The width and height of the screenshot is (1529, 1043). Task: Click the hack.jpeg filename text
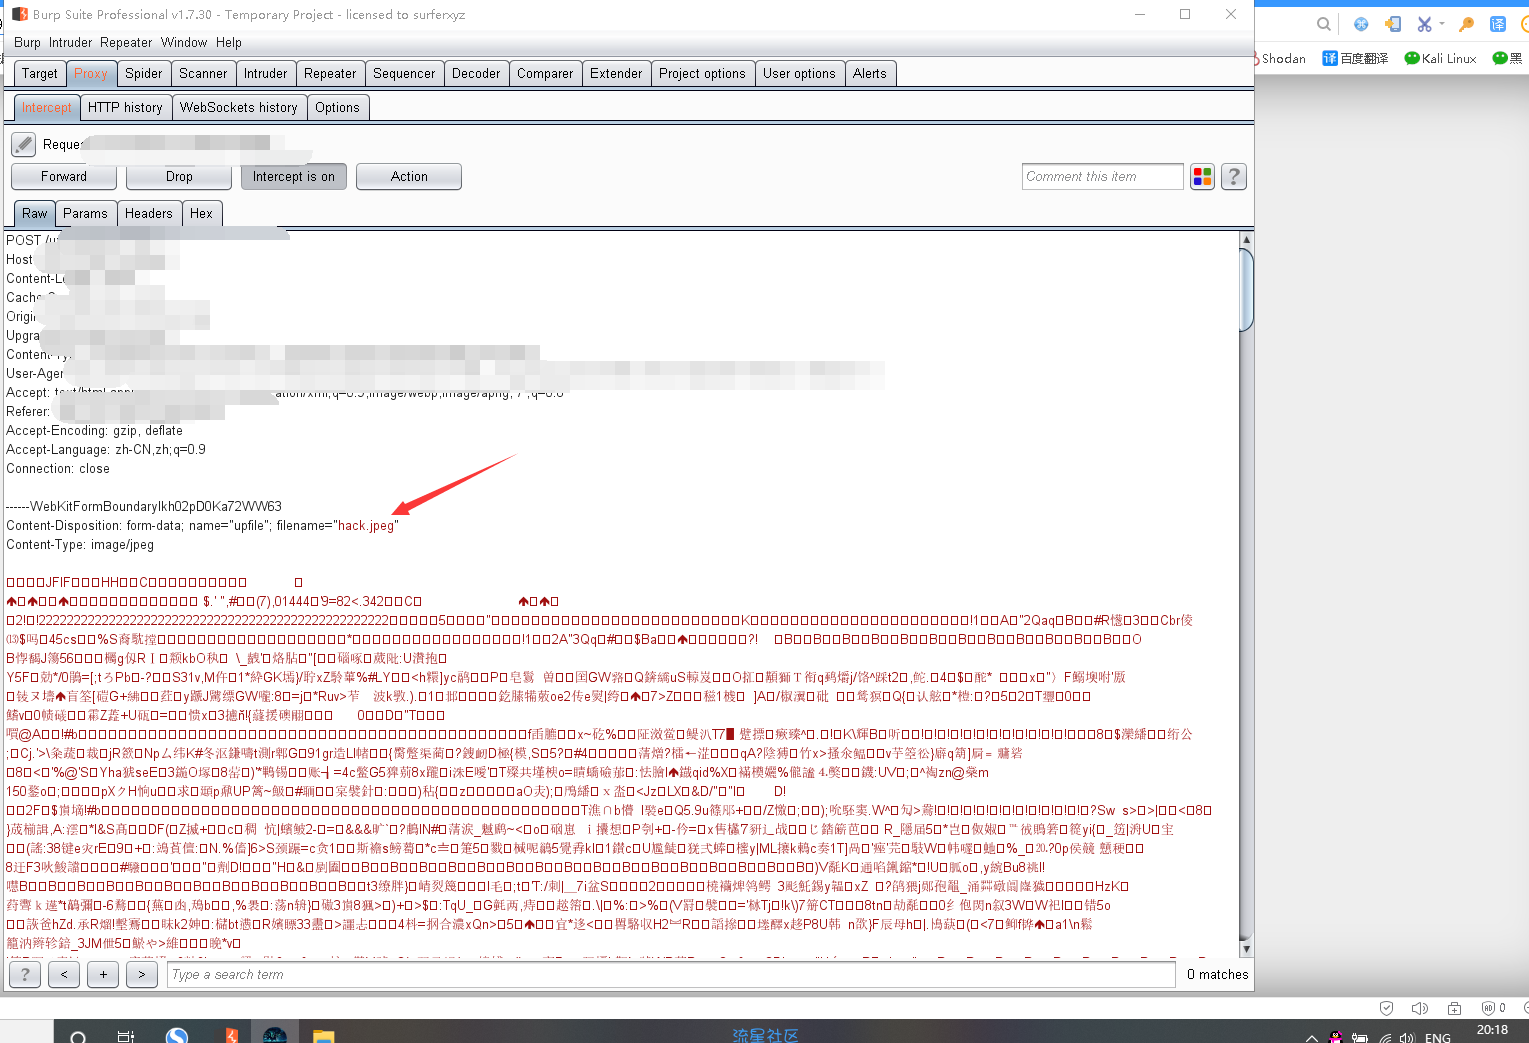click(366, 526)
